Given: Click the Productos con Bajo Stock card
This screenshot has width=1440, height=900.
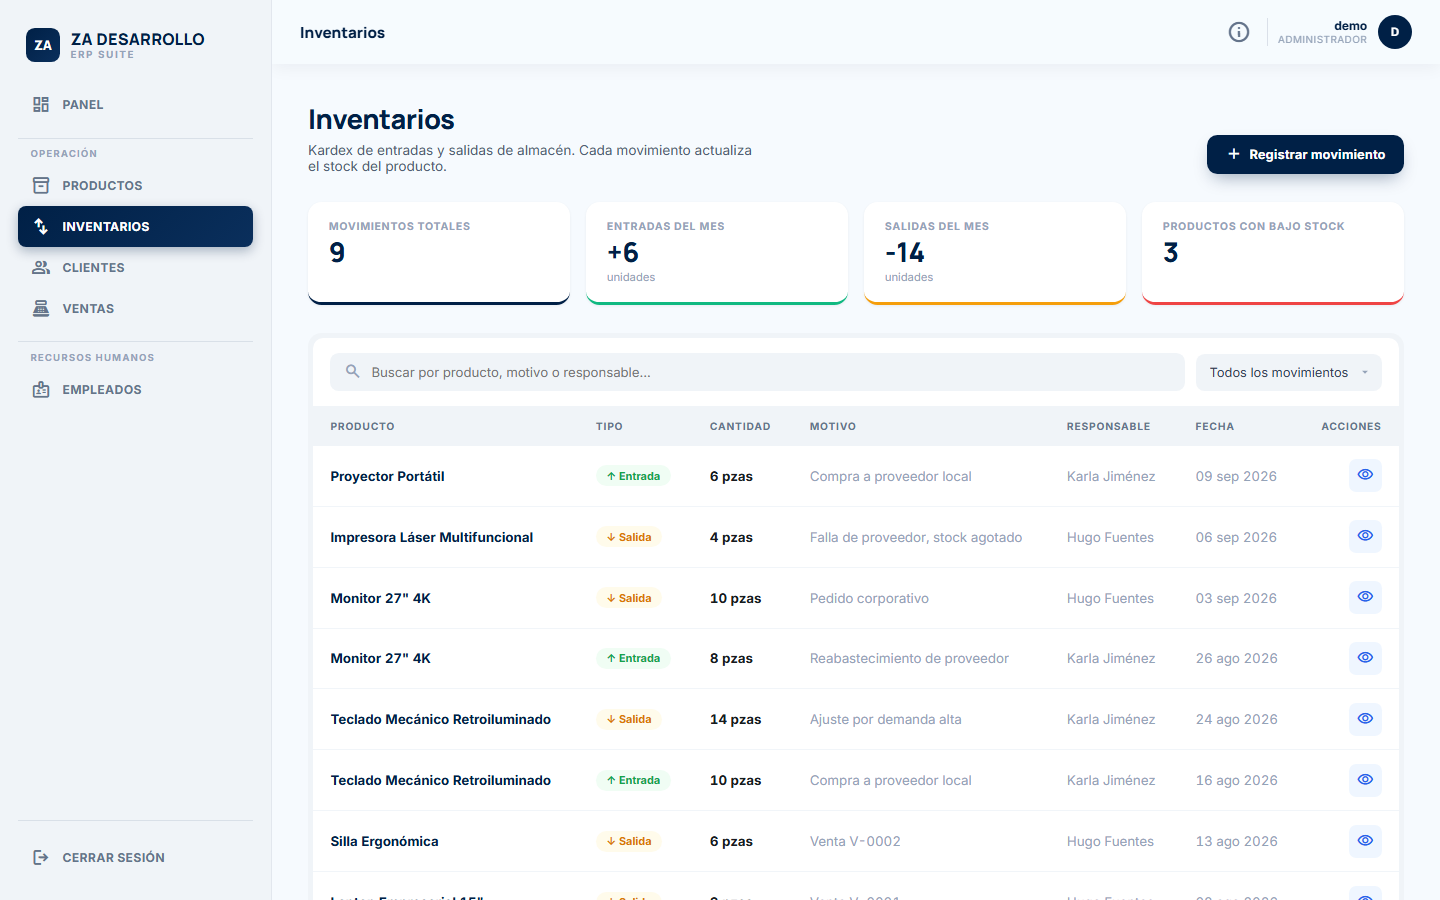Looking at the screenshot, I should 1273,253.
